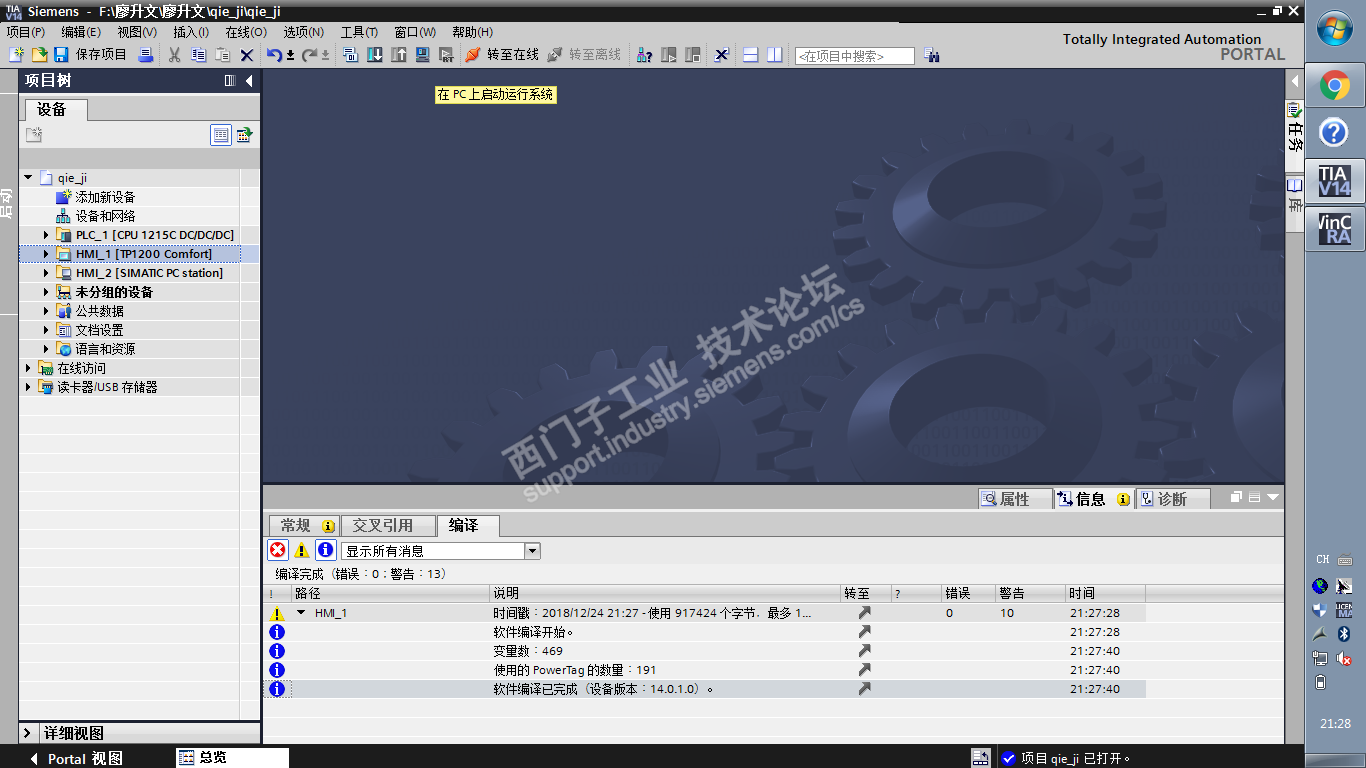Click the undo arrow icon

coord(274,55)
